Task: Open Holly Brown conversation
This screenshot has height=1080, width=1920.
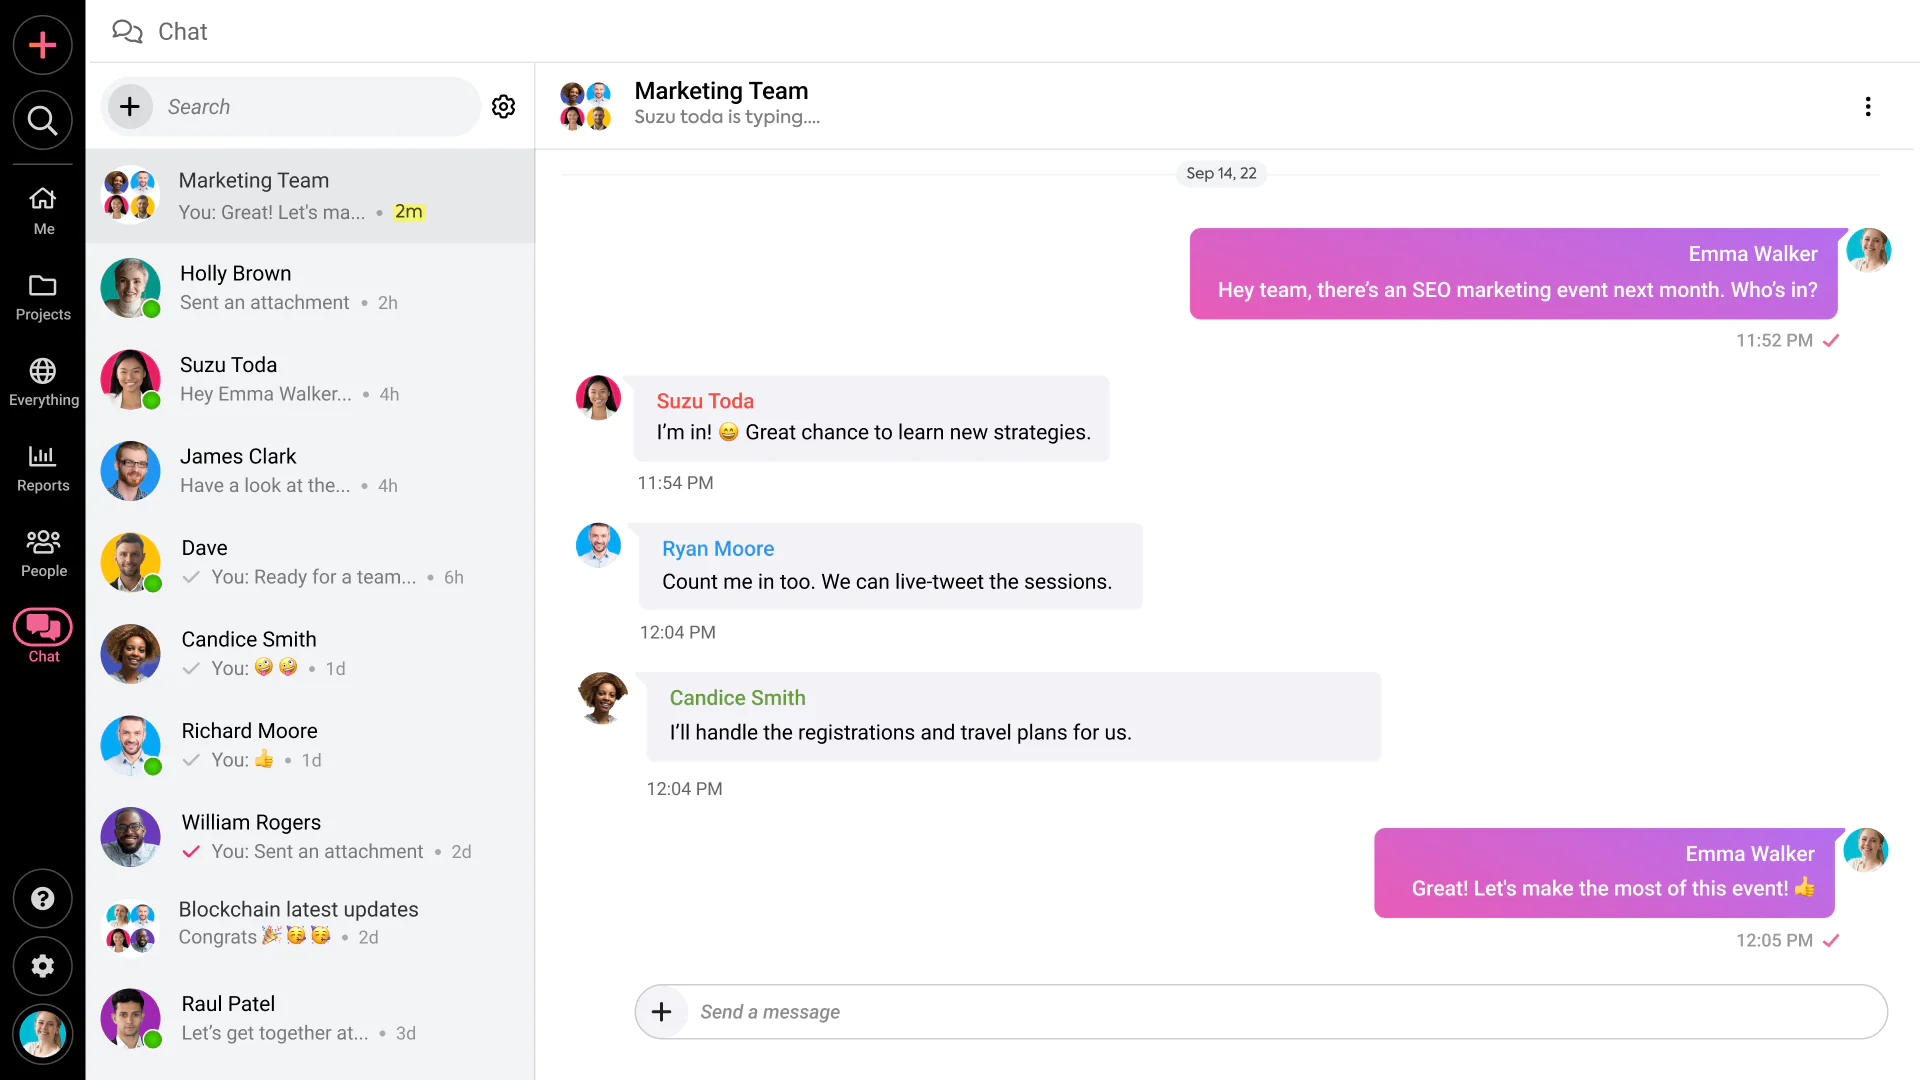Action: pos(310,288)
